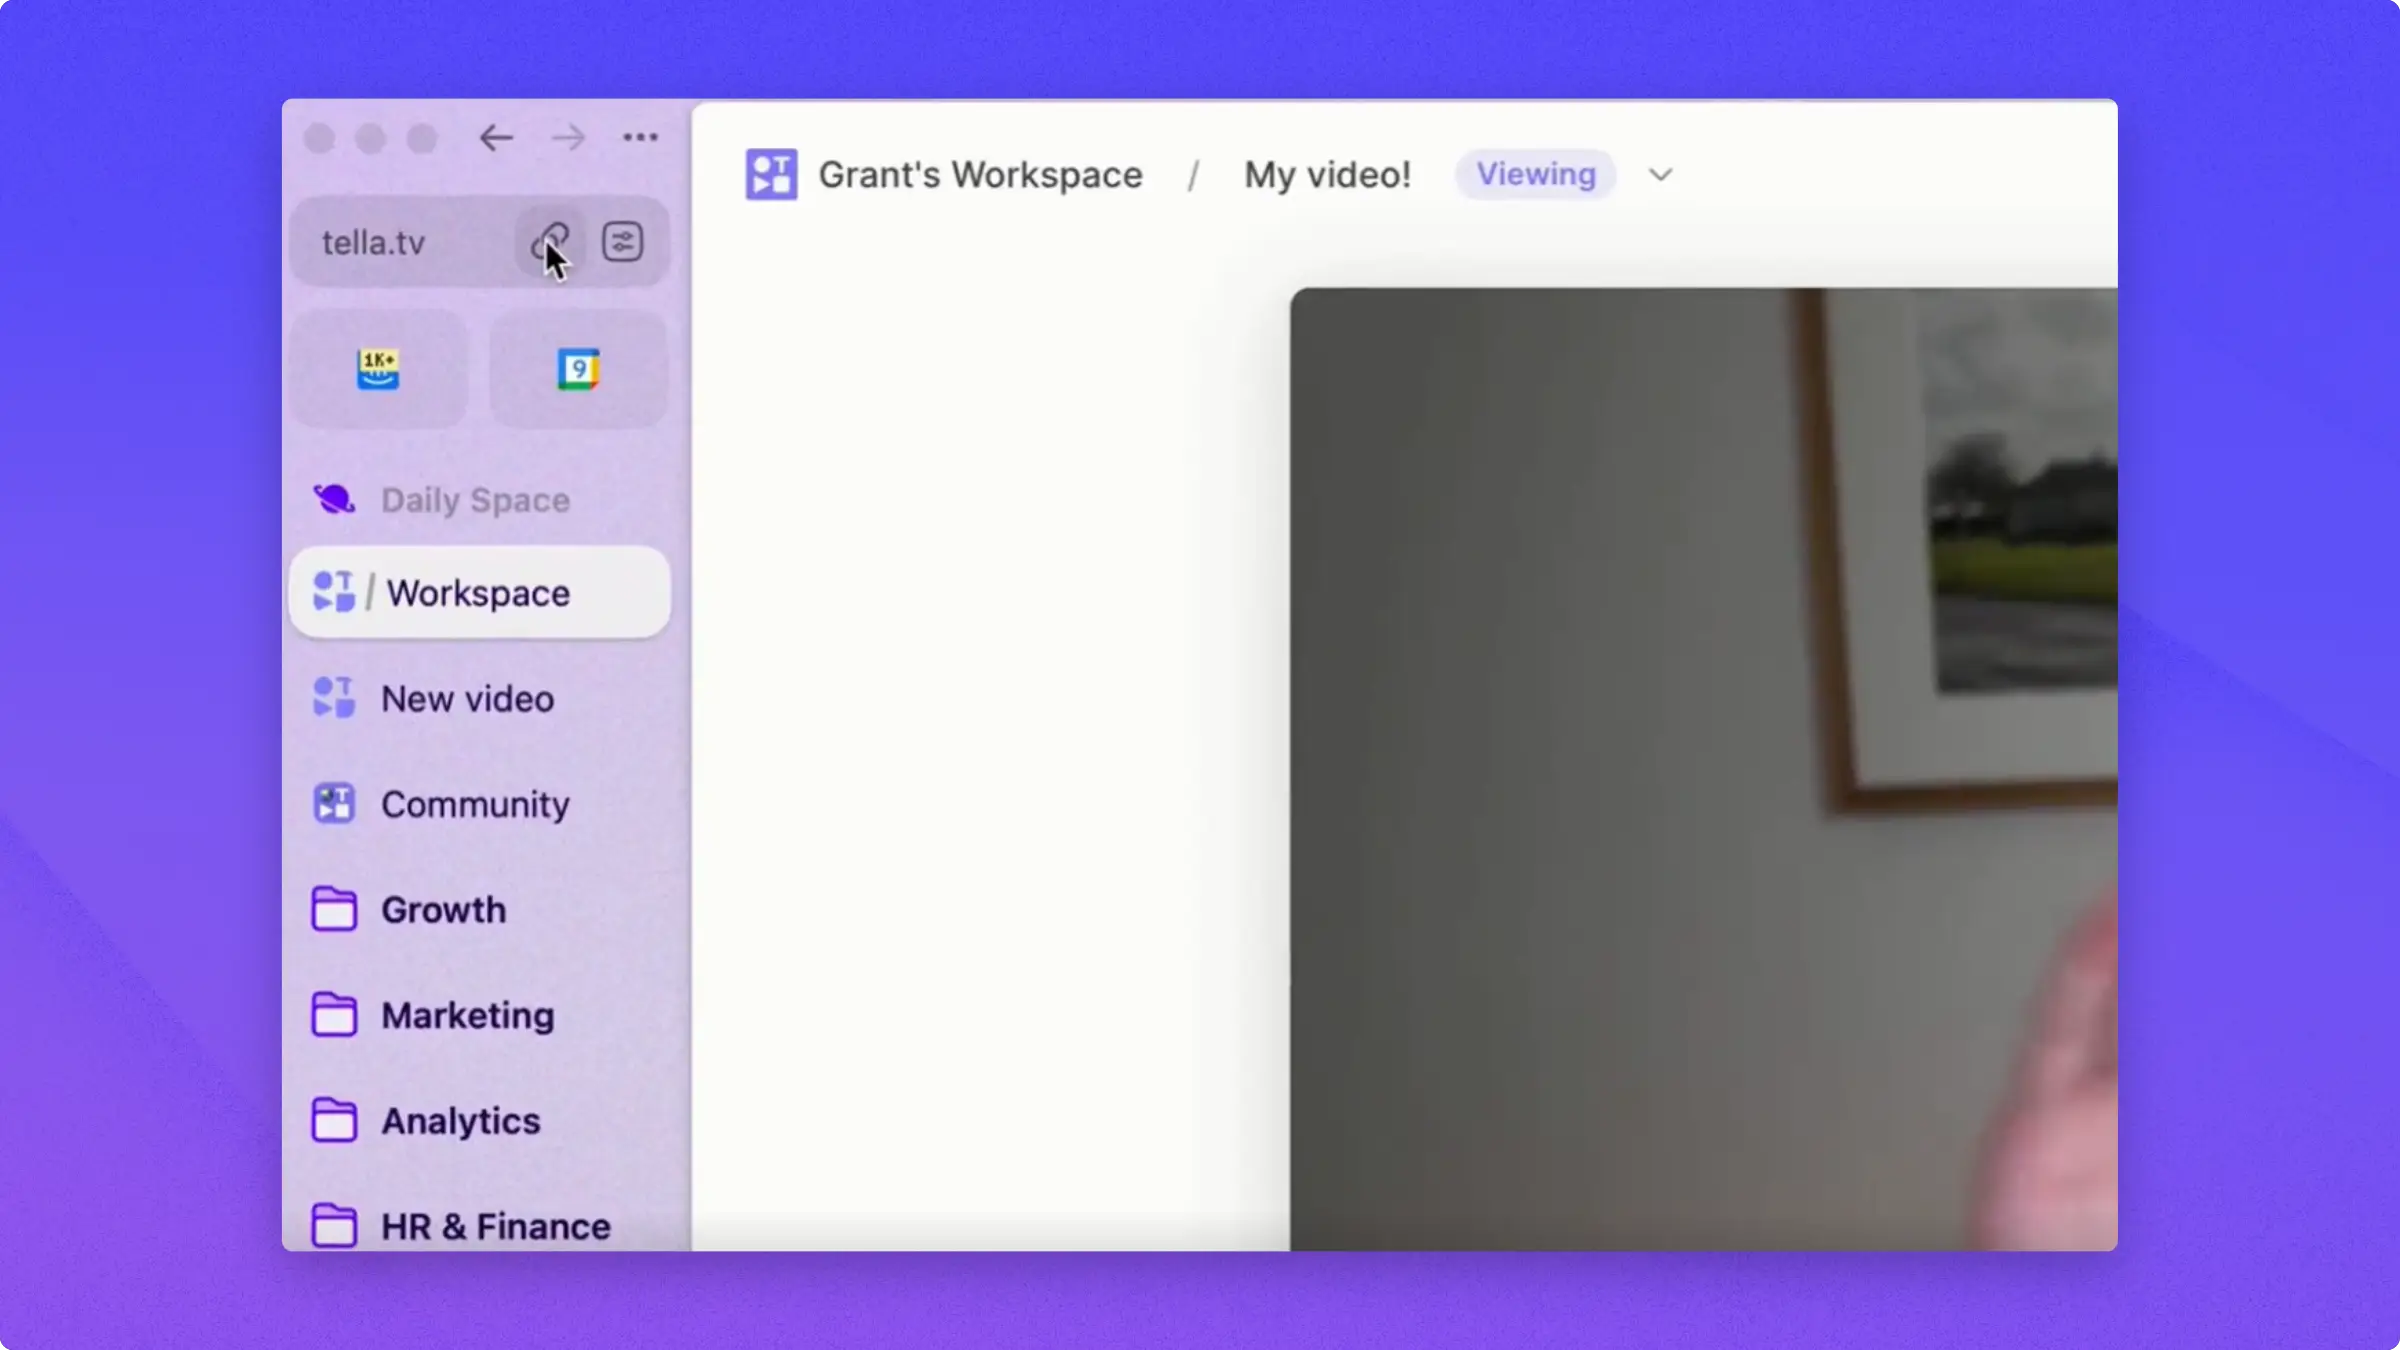Switch to the New video tab
Screen dimensions: 2400x1350
tap(466, 699)
